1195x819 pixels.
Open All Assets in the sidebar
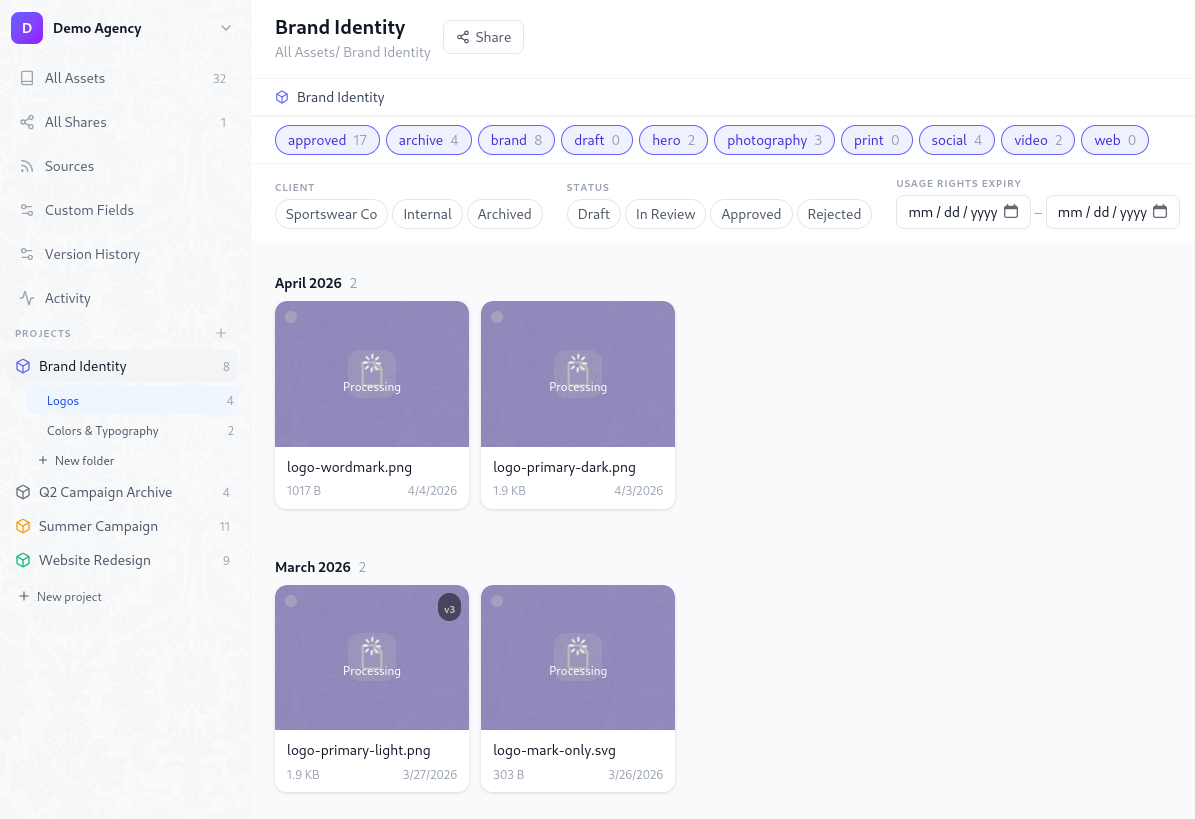(123, 78)
